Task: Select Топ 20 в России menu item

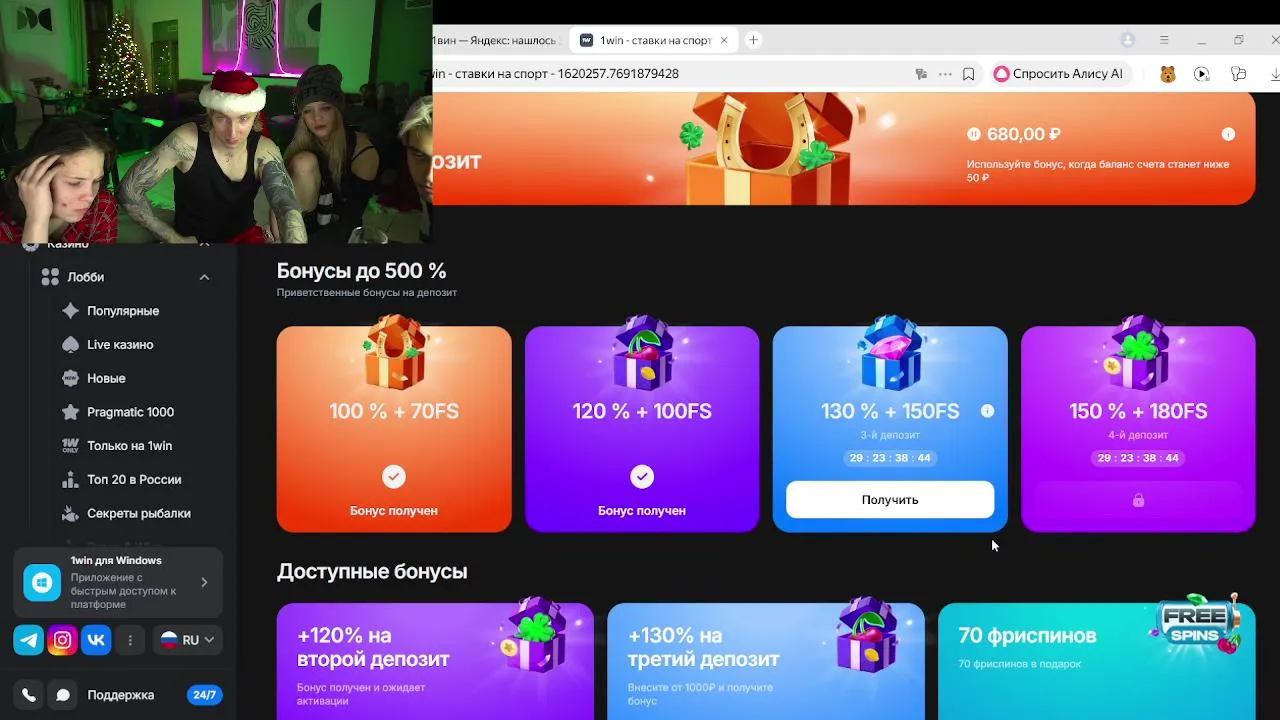Action: 134,479
